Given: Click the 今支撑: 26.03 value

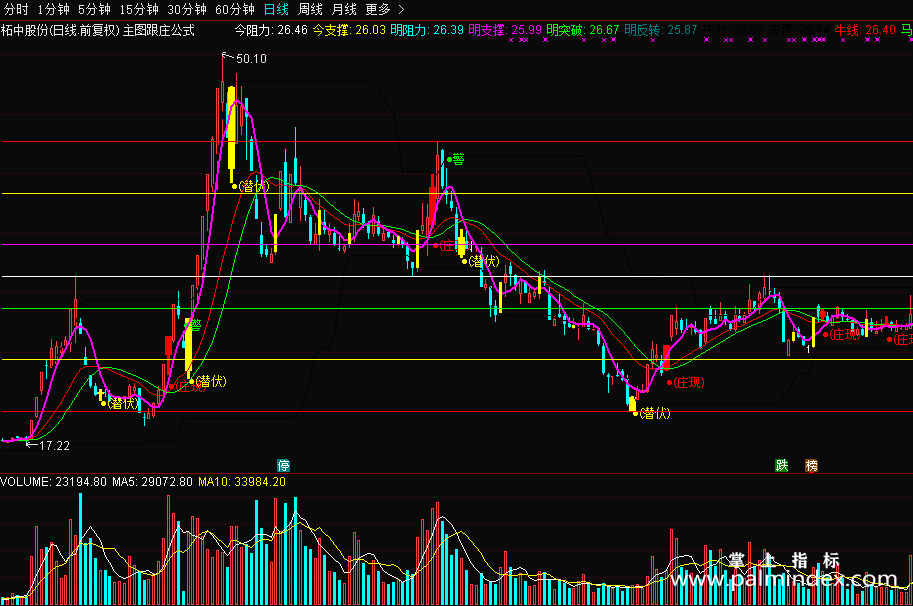Looking at the screenshot, I should coord(349,30).
